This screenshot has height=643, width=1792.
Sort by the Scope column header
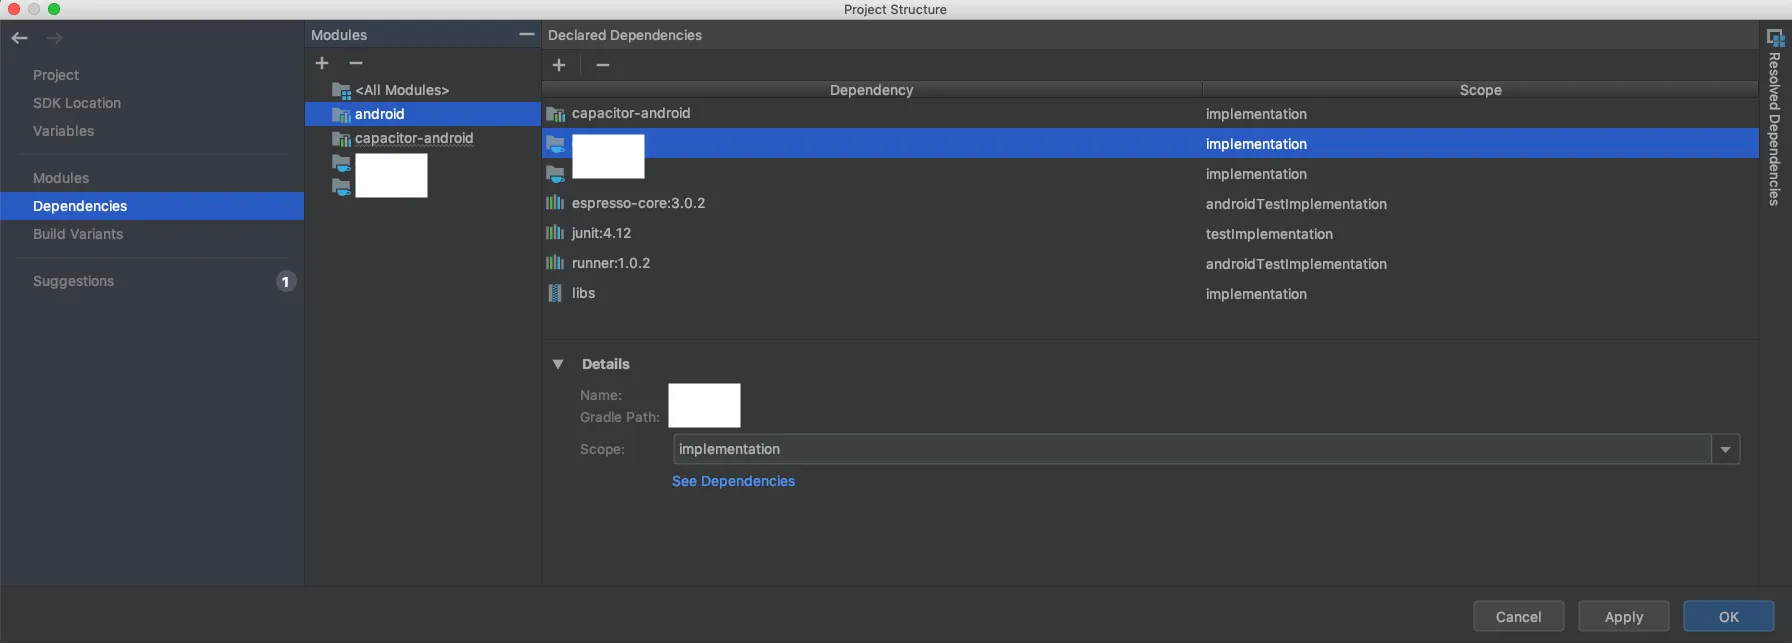pos(1481,90)
